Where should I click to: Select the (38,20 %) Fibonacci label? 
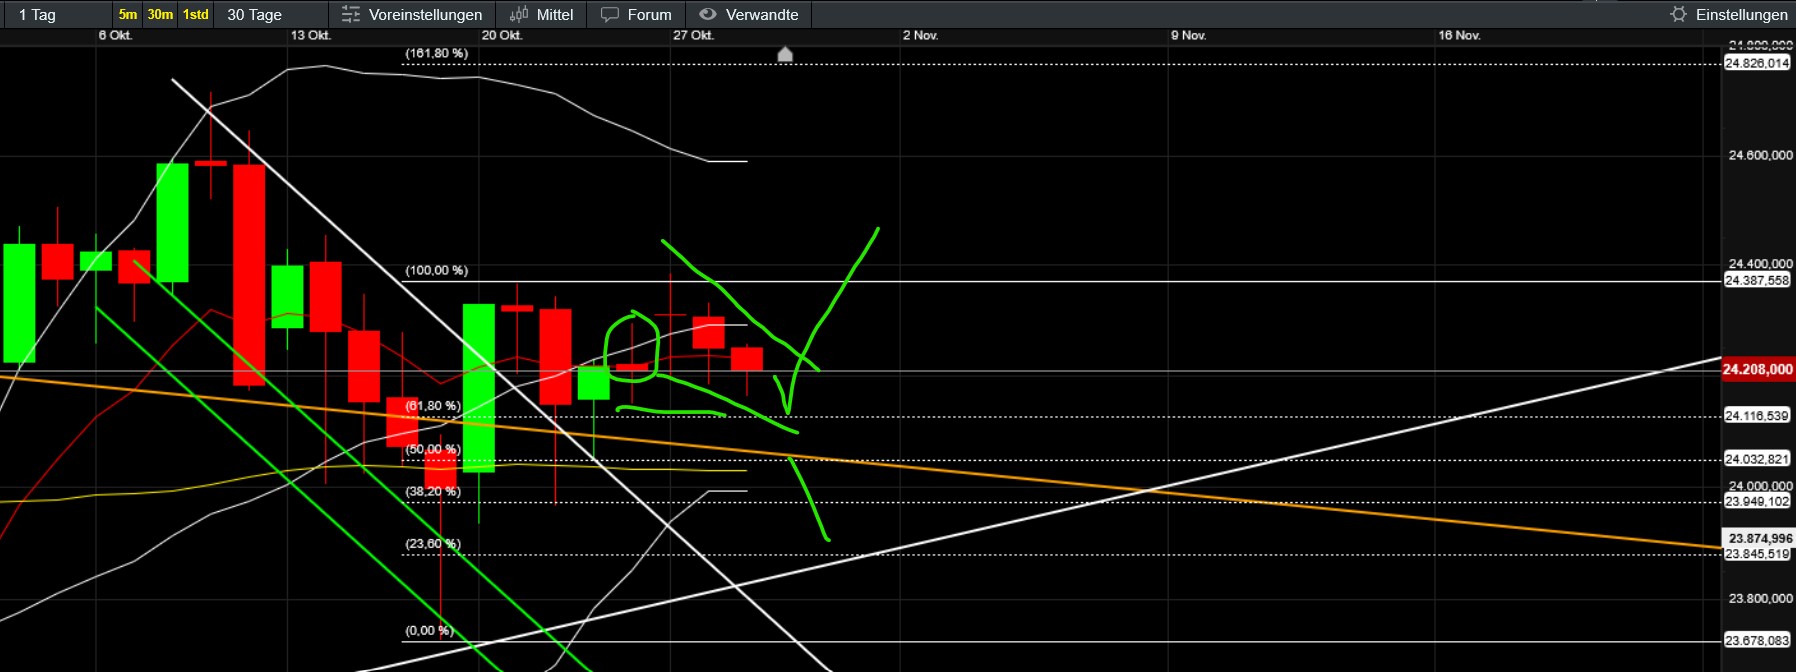[x=433, y=491]
